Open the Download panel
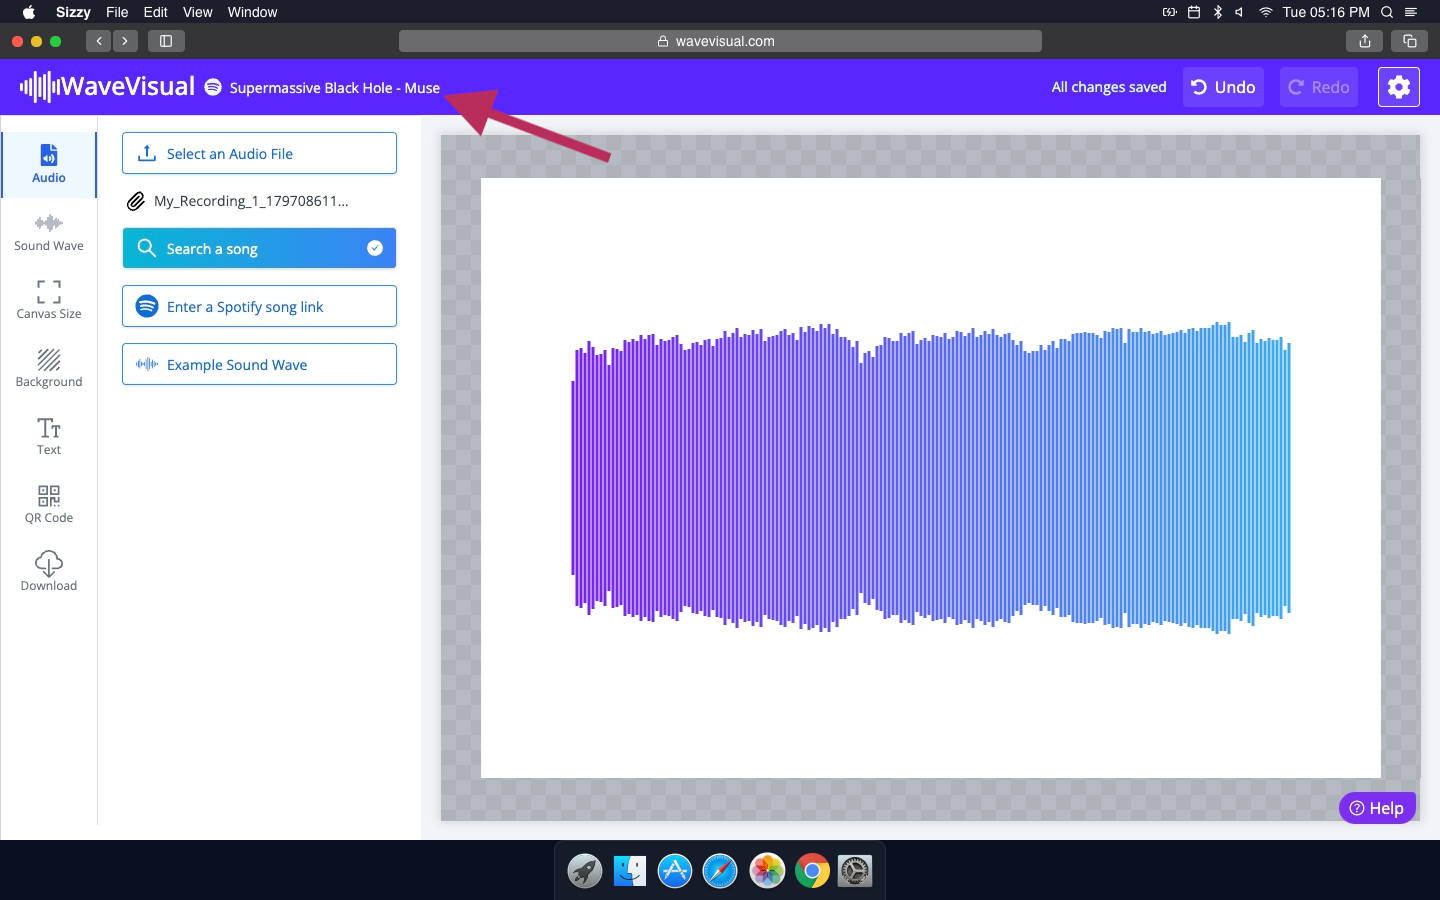The width and height of the screenshot is (1440, 900). tap(48, 571)
